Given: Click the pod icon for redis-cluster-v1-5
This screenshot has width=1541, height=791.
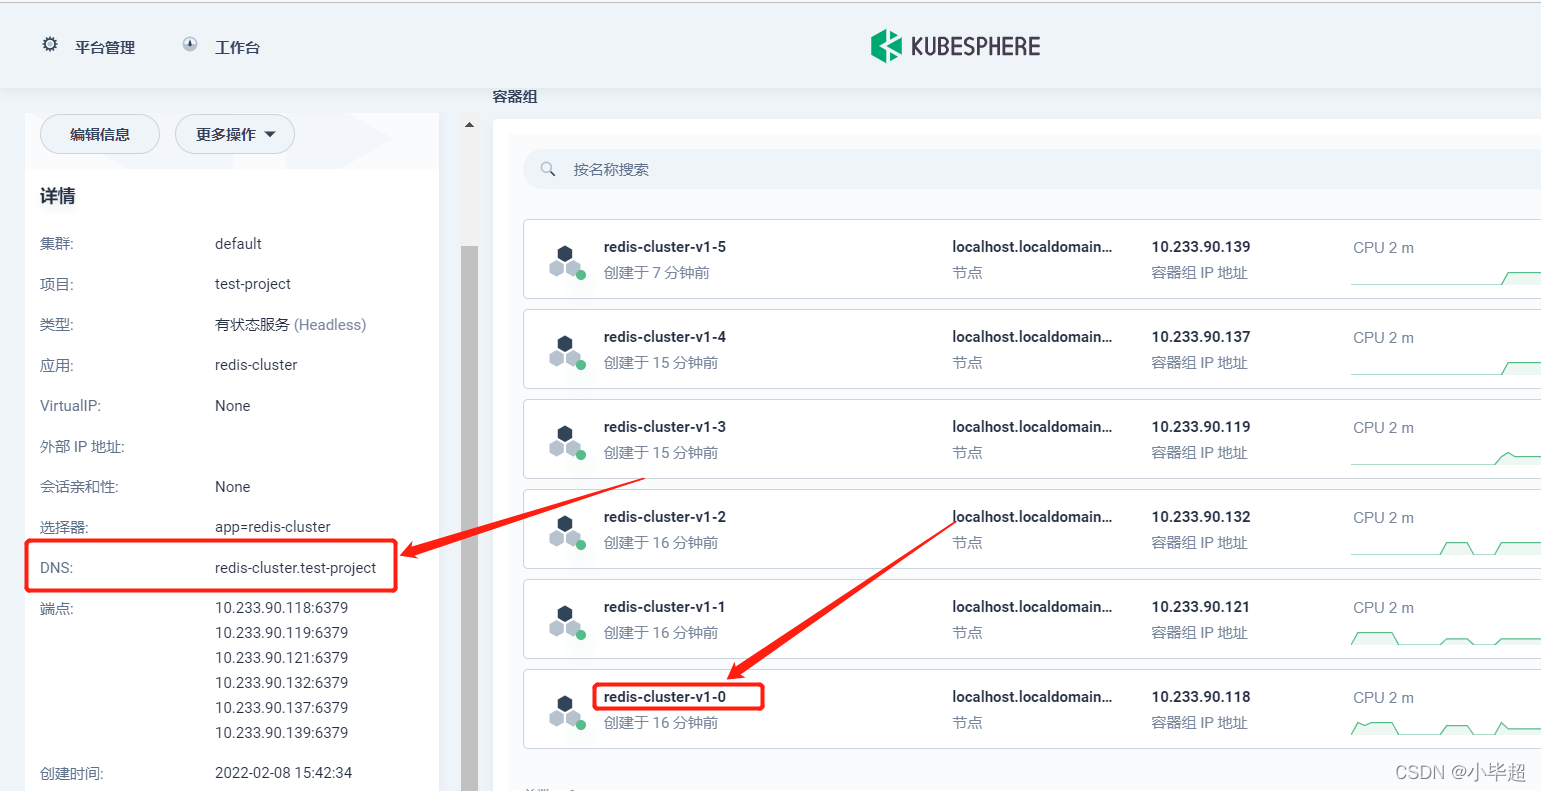Looking at the screenshot, I should (567, 262).
